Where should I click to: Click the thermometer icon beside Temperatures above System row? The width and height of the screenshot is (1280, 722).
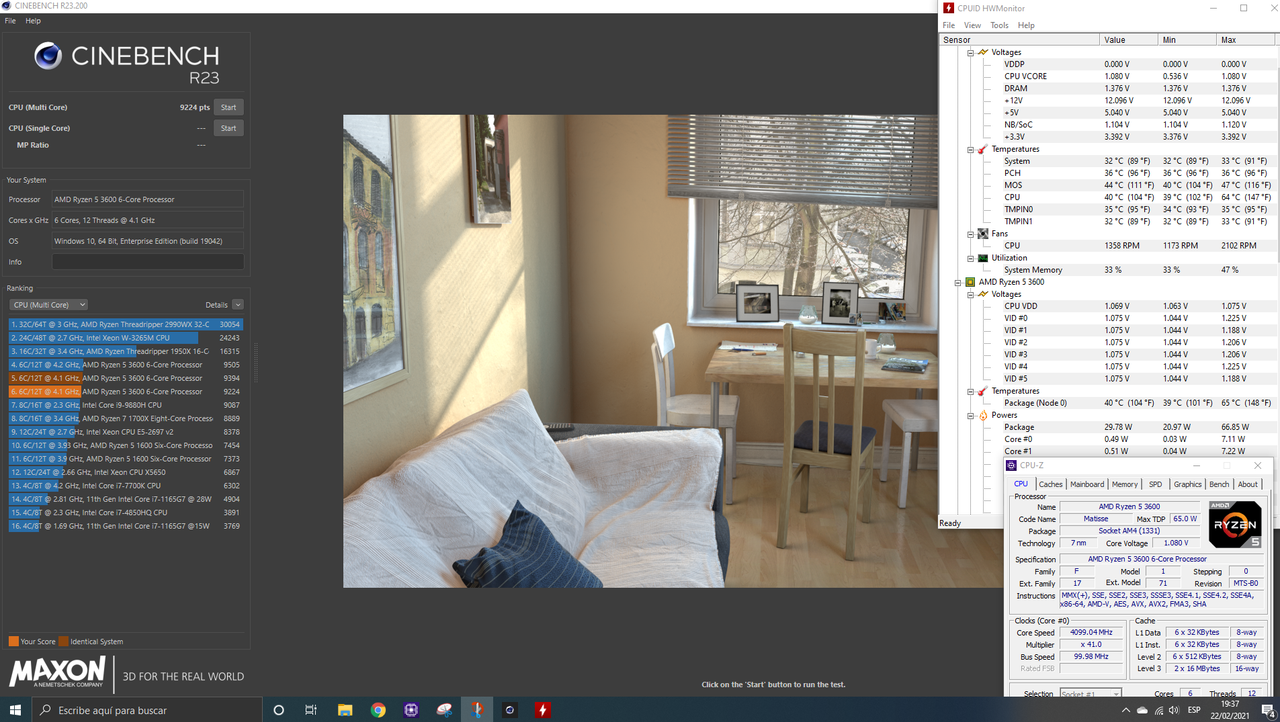tap(983, 149)
